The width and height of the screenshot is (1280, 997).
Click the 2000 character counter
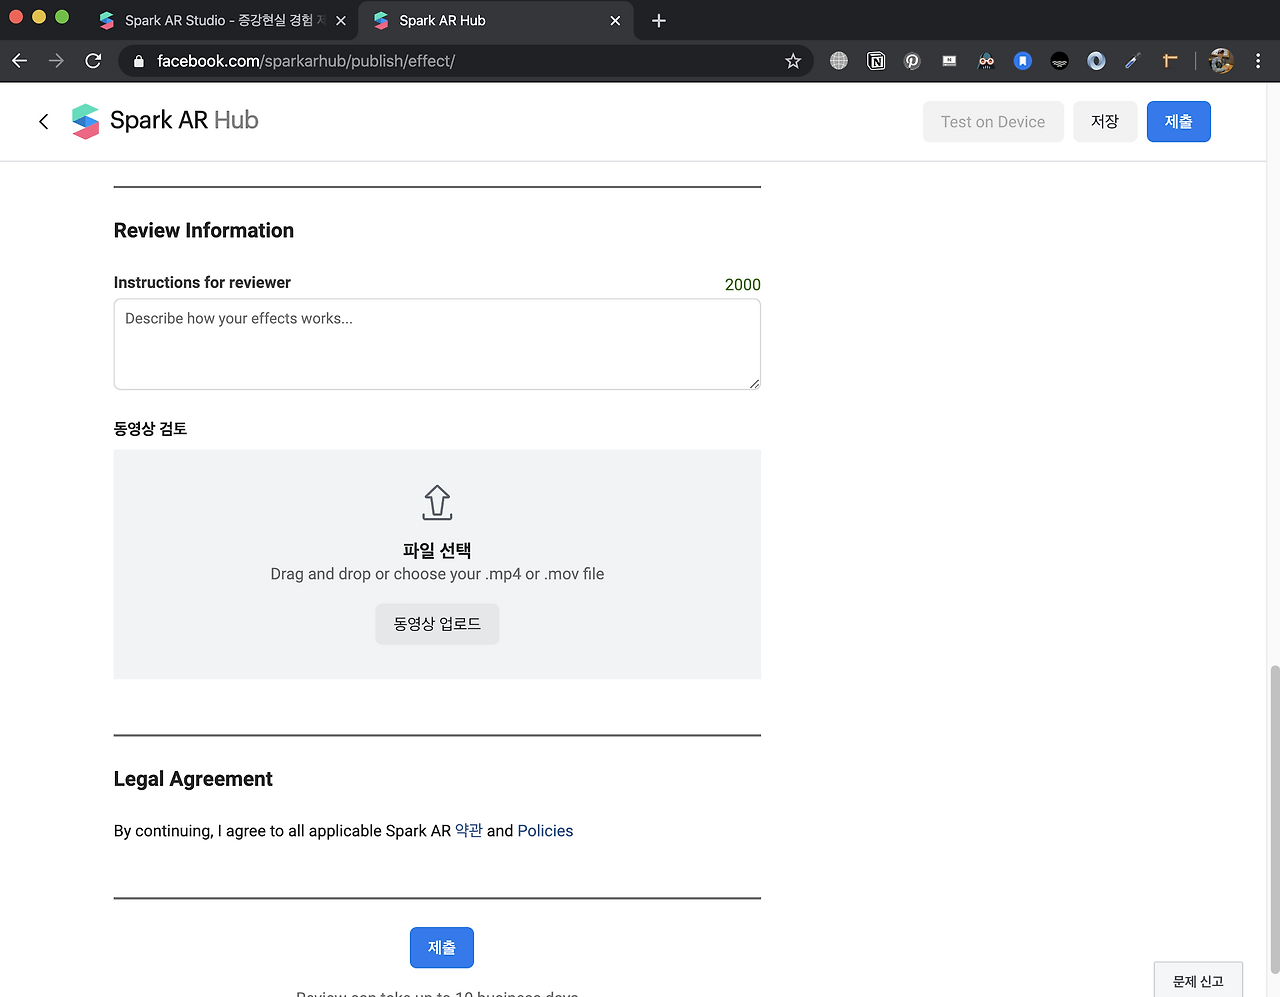[743, 285]
